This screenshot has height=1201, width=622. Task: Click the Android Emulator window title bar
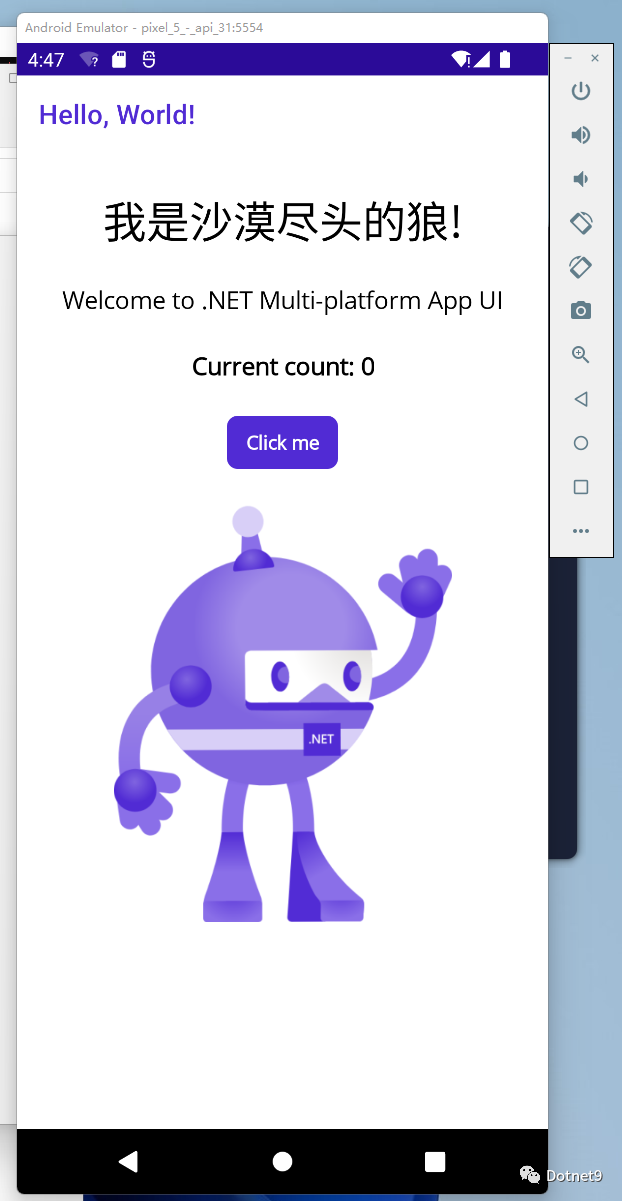[x=282, y=28]
